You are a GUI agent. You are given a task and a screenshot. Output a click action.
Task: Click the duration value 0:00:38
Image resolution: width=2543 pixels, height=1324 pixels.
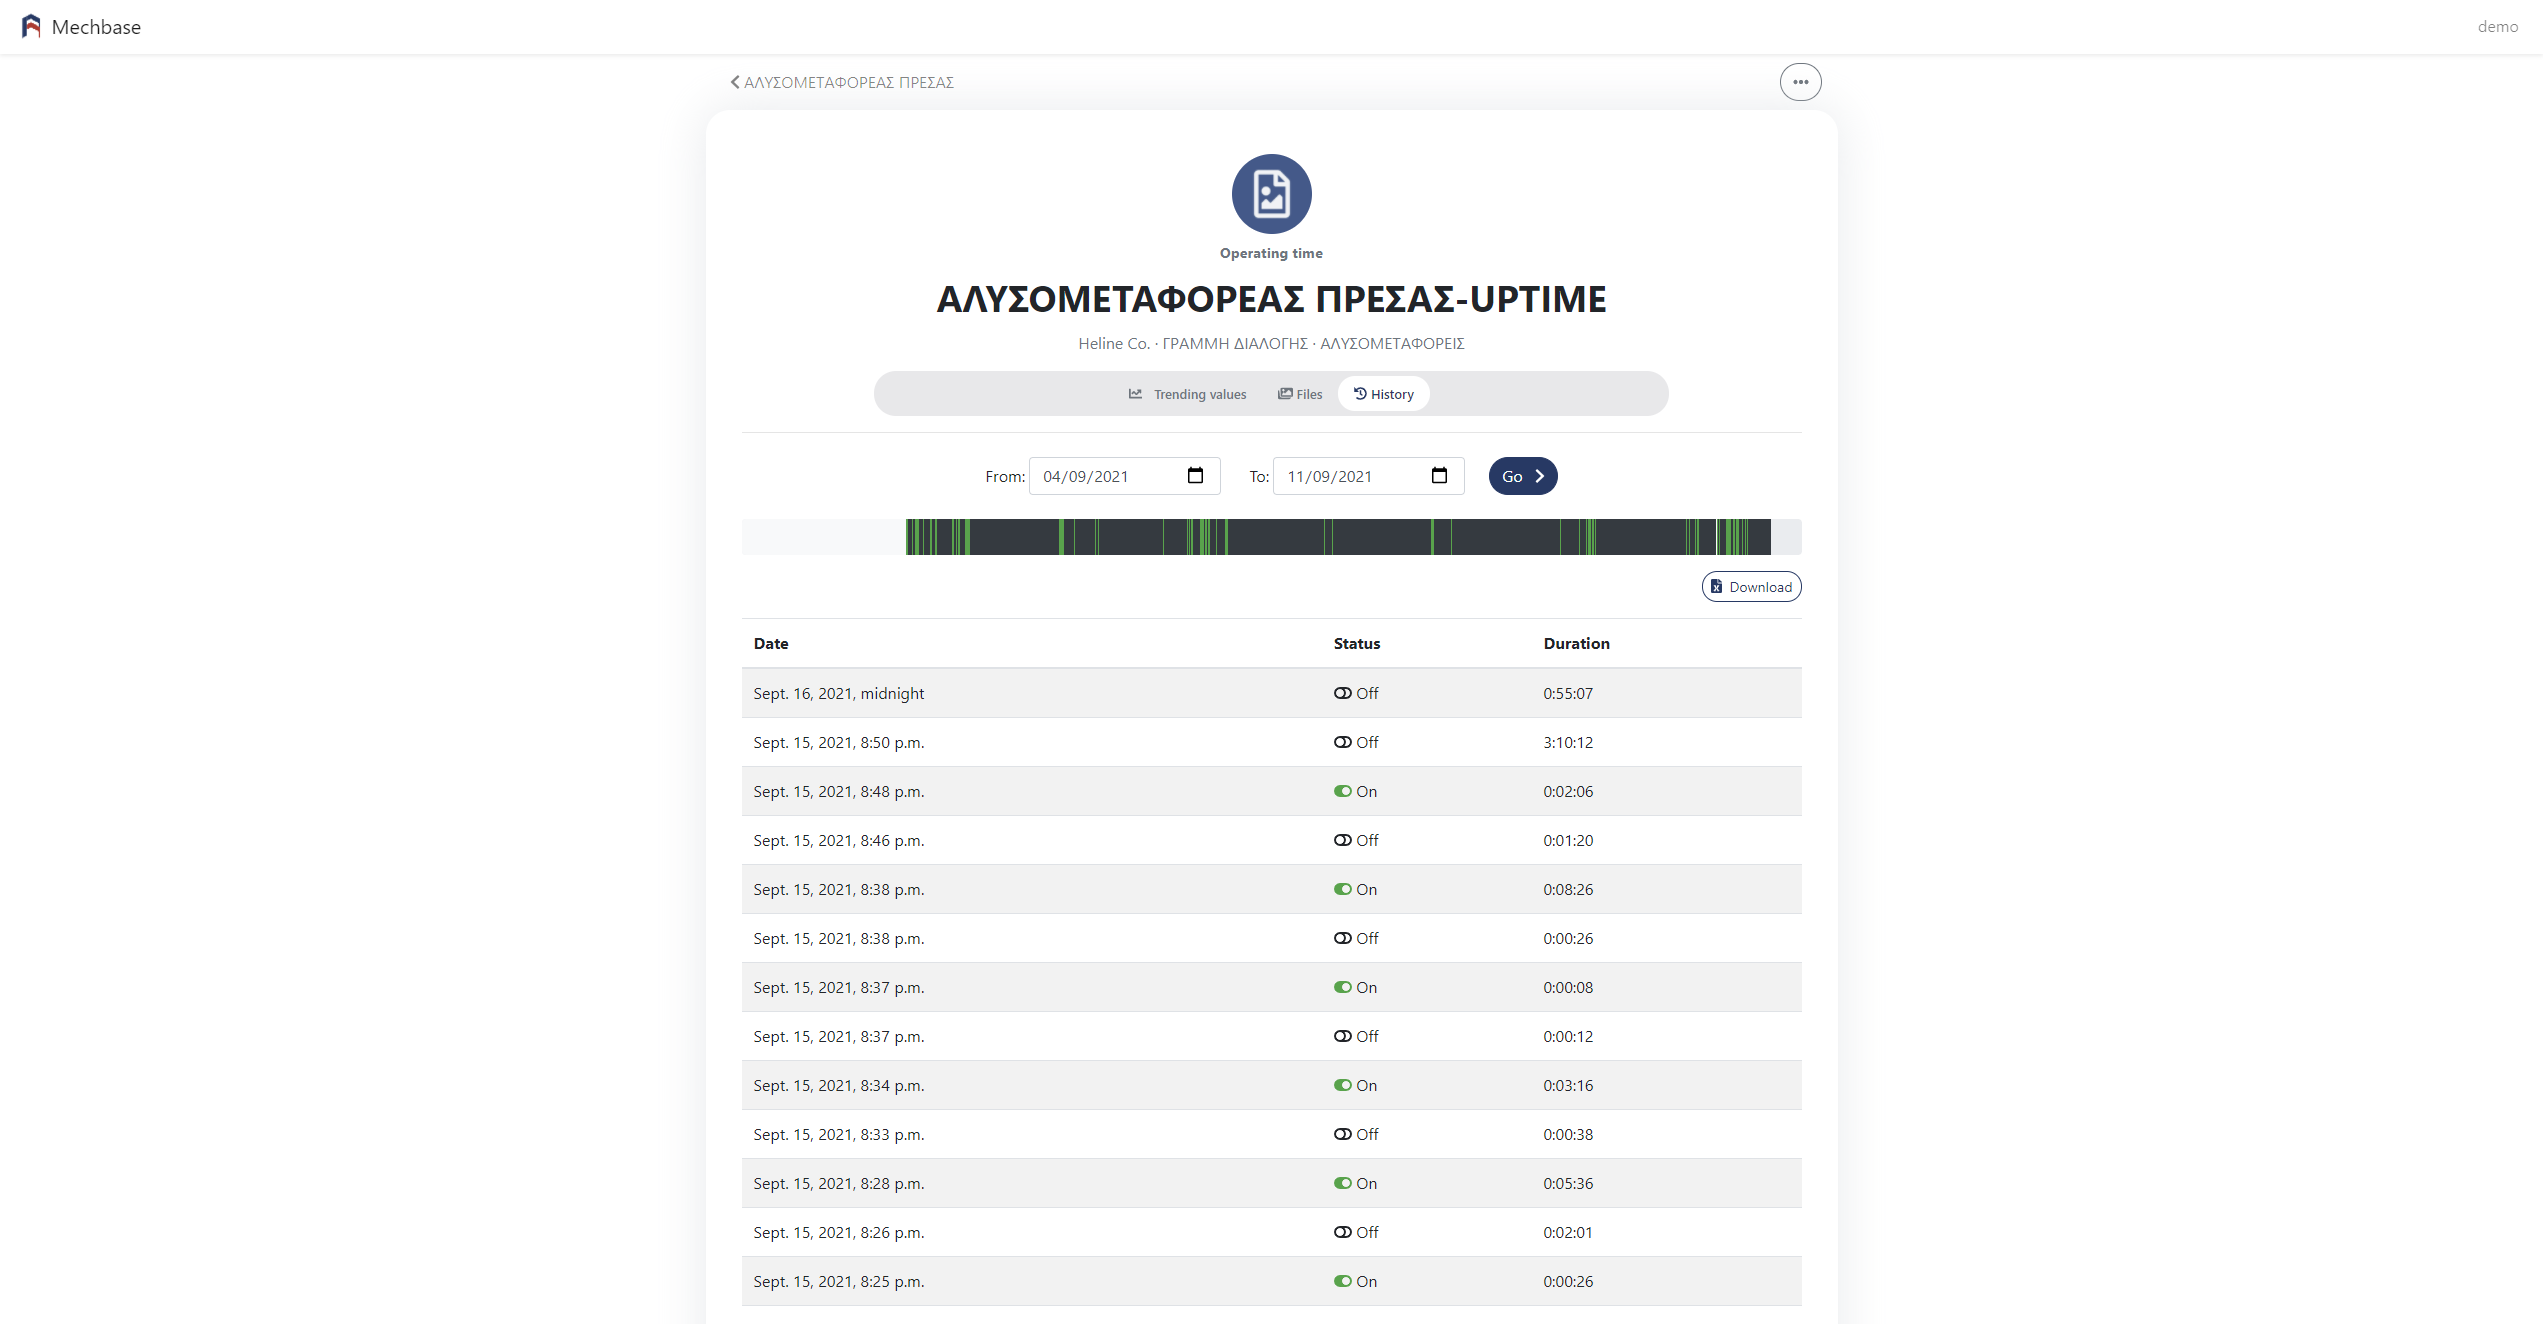point(1567,1134)
